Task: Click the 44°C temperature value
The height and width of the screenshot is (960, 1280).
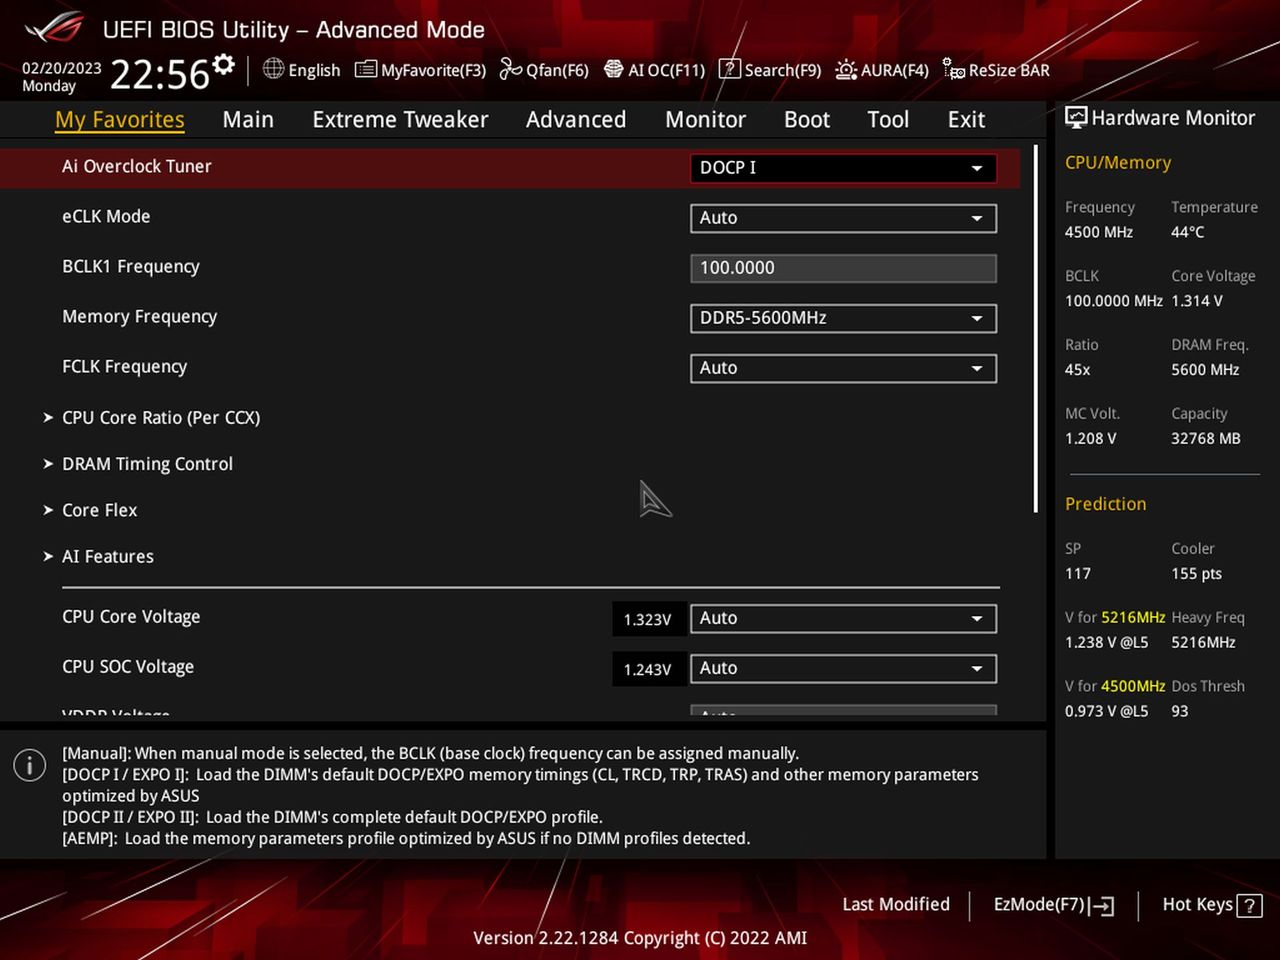Action: (x=1188, y=232)
